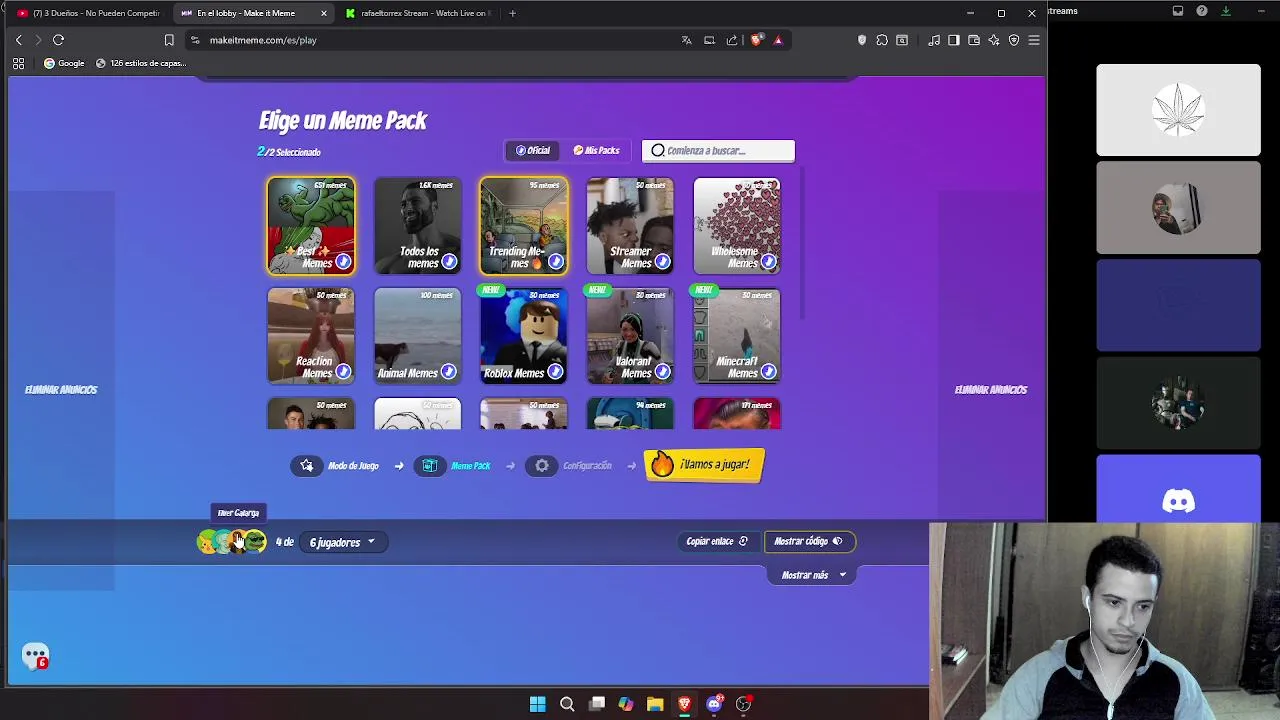Screen dimensions: 1280x720
Task: Select the Todos los memes pack
Action: (x=417, y=226)
